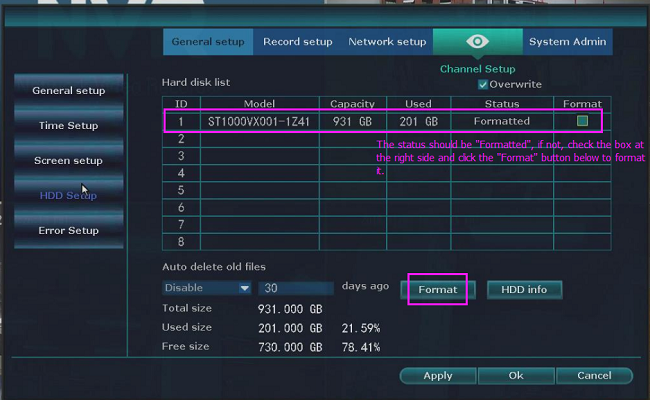Screen dimensions: 650x400
Task: Open the Network setup tab
Action: [387, 42]
